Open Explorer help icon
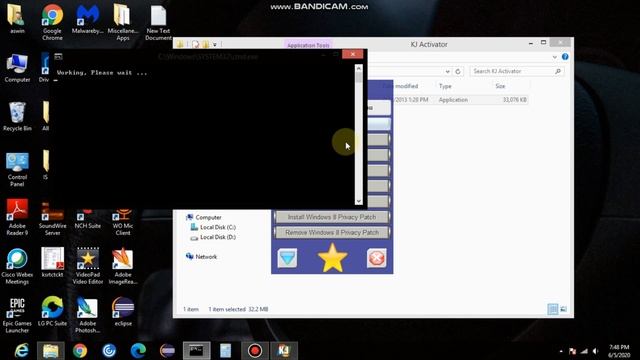This screenshot has height=360, width=640. point(565,57)
